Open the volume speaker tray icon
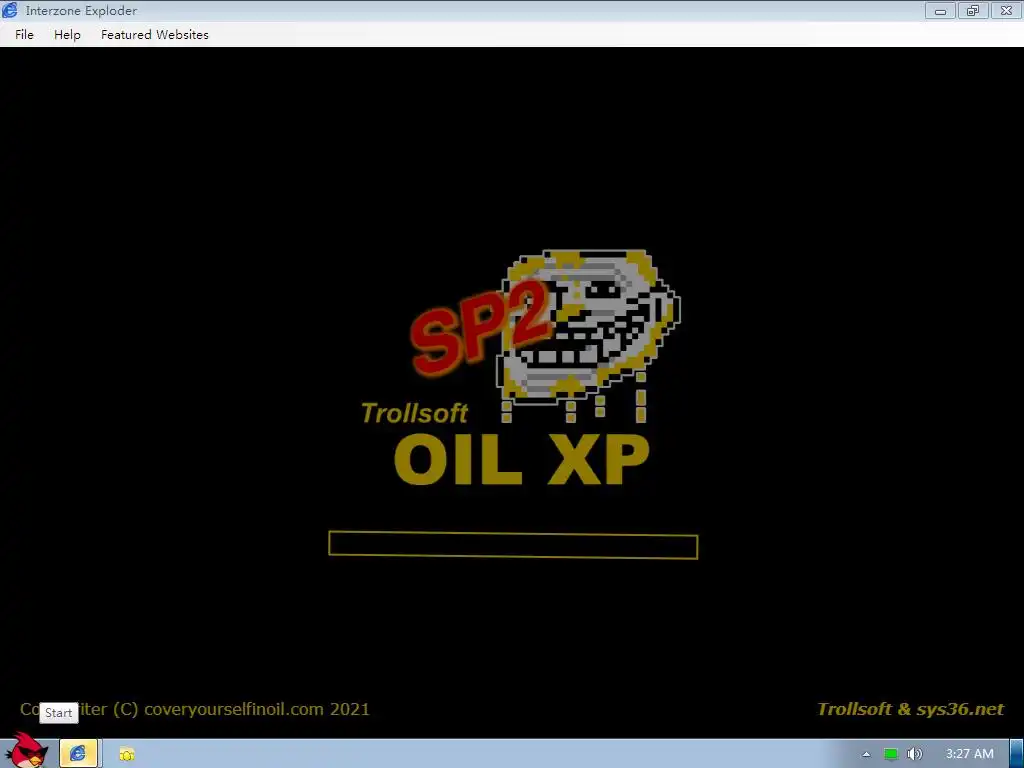This screenshot has width=1024, height=768. 914,754
